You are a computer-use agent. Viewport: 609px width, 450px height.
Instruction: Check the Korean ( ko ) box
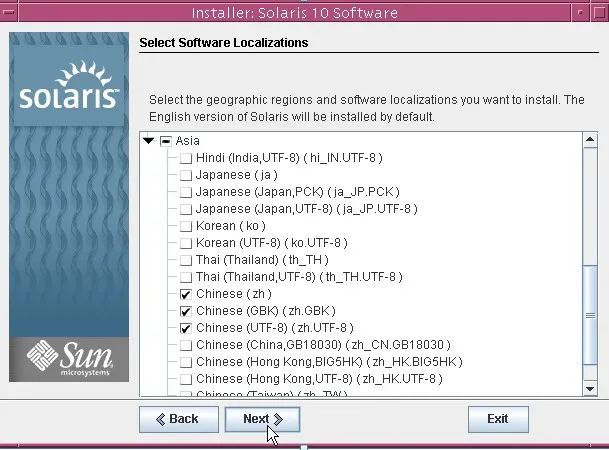tap(186, 226)
